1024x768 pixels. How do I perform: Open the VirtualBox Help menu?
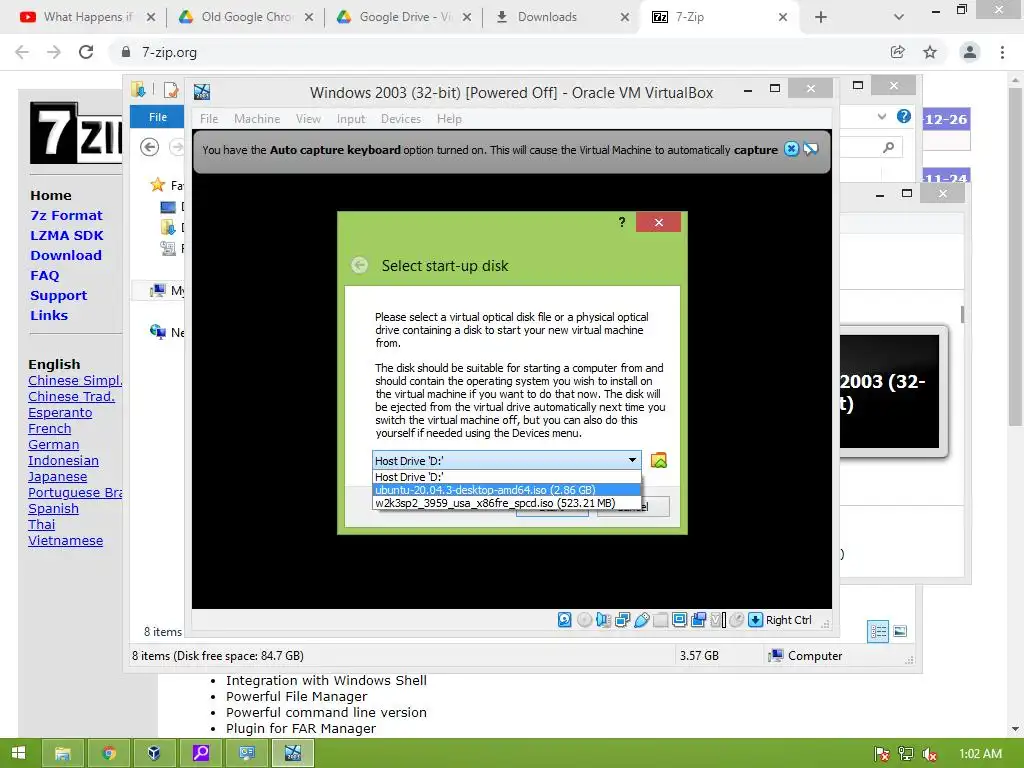(449, 118)
